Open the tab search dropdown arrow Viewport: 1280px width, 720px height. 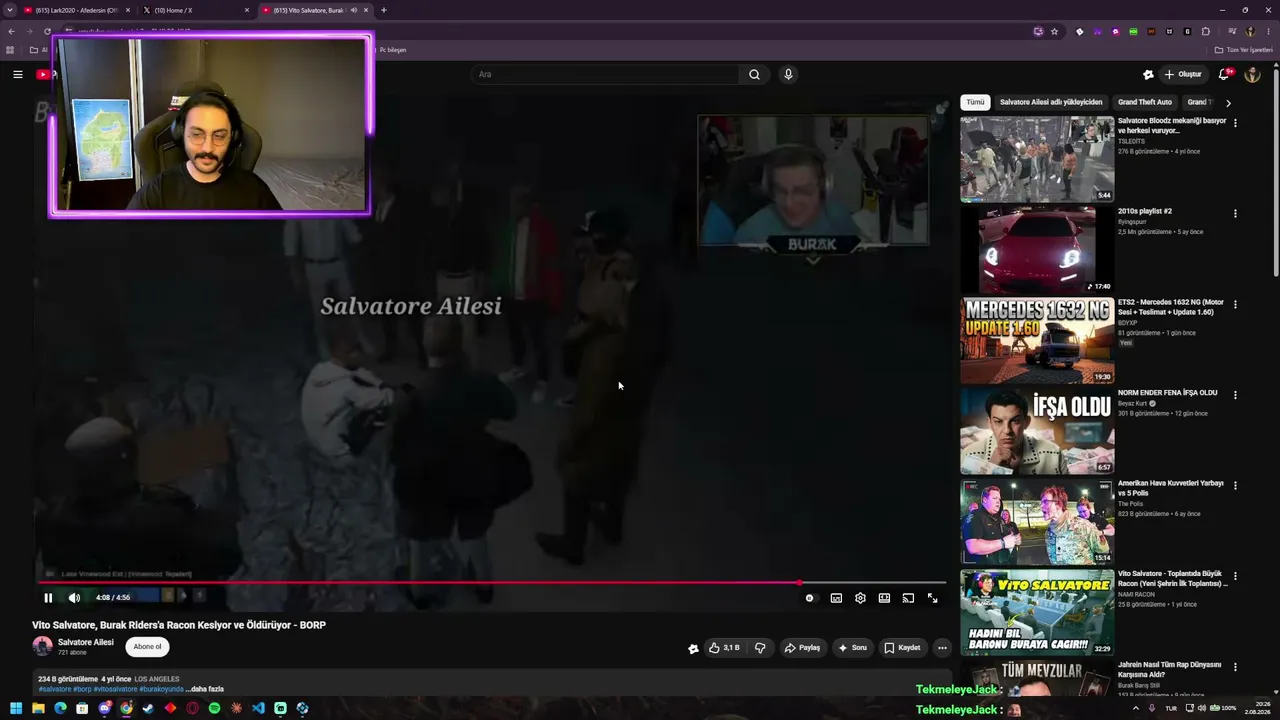pyautogui.click(x=10, y=10)
